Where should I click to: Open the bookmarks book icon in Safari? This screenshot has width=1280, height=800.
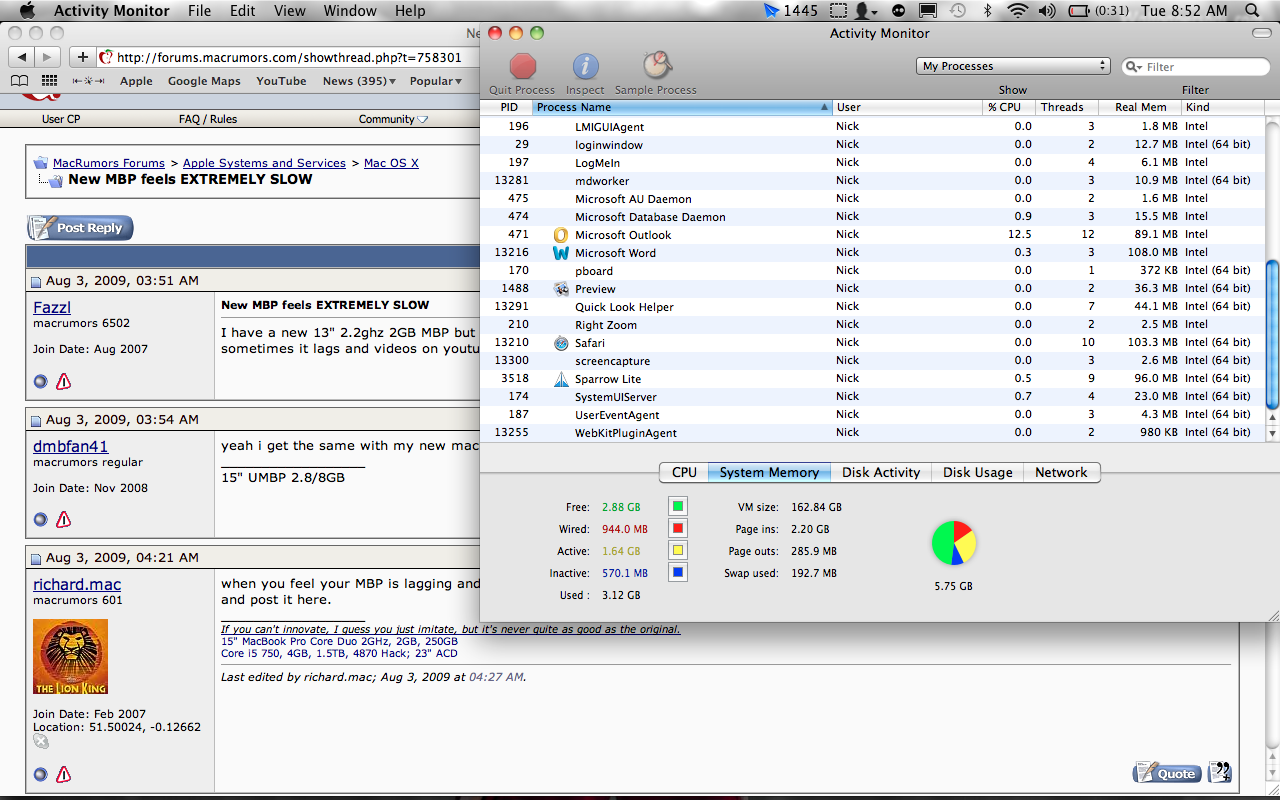19,81
